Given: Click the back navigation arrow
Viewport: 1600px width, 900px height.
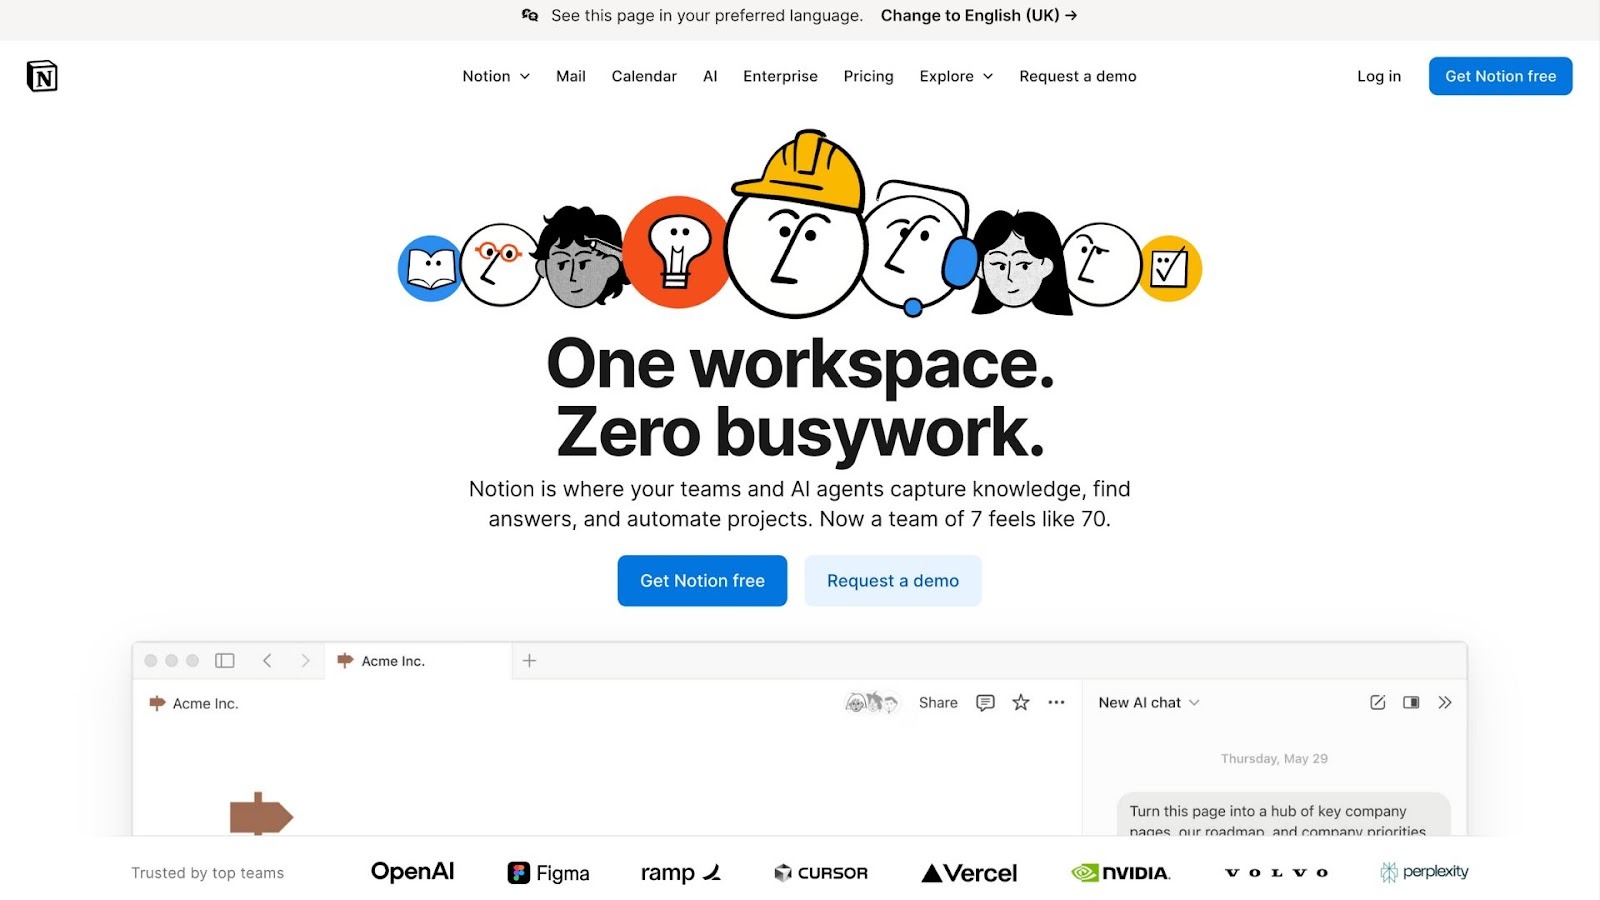Looking at the screenshot, I should (x=267, y=660).
